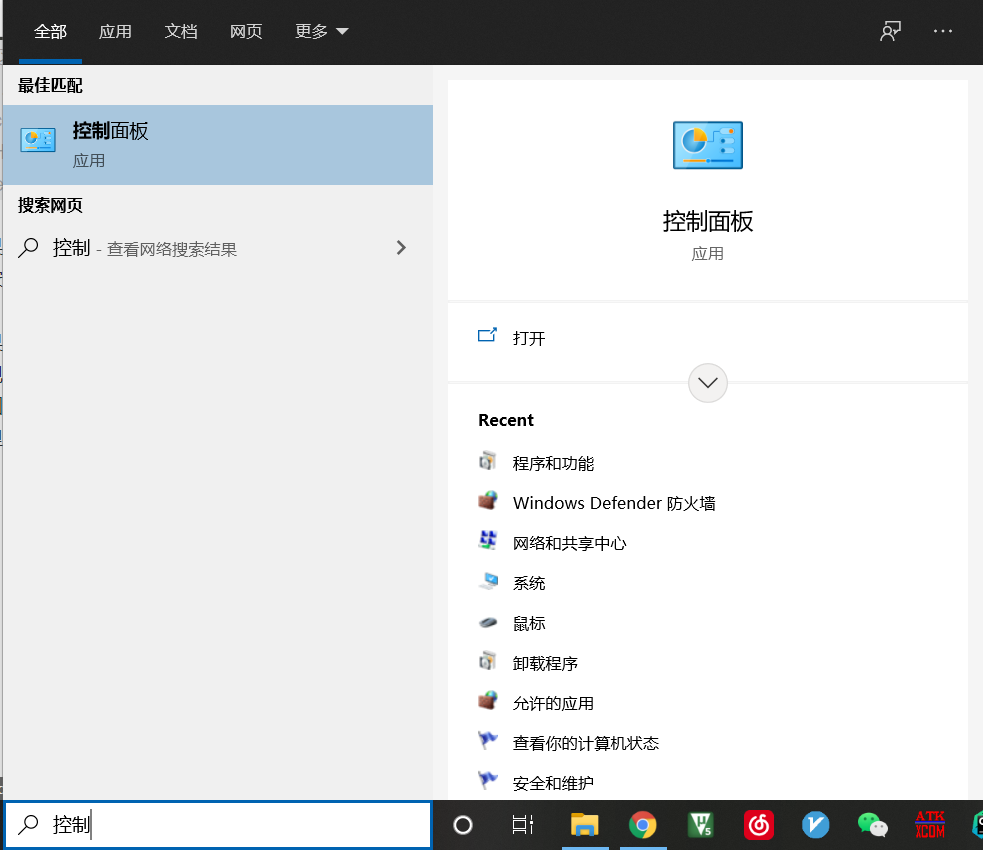This screenshot has height=850, width=983.
Task: Open Windows Defender 防火墙 from Recent
Action: click(613, 503)
